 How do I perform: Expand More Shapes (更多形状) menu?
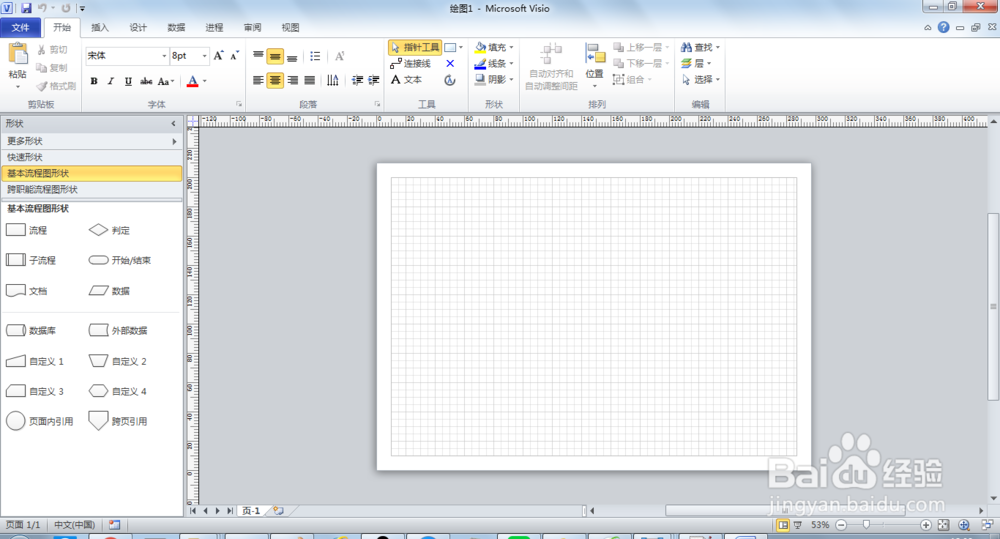pyautogui.click(x=91, y=141)
